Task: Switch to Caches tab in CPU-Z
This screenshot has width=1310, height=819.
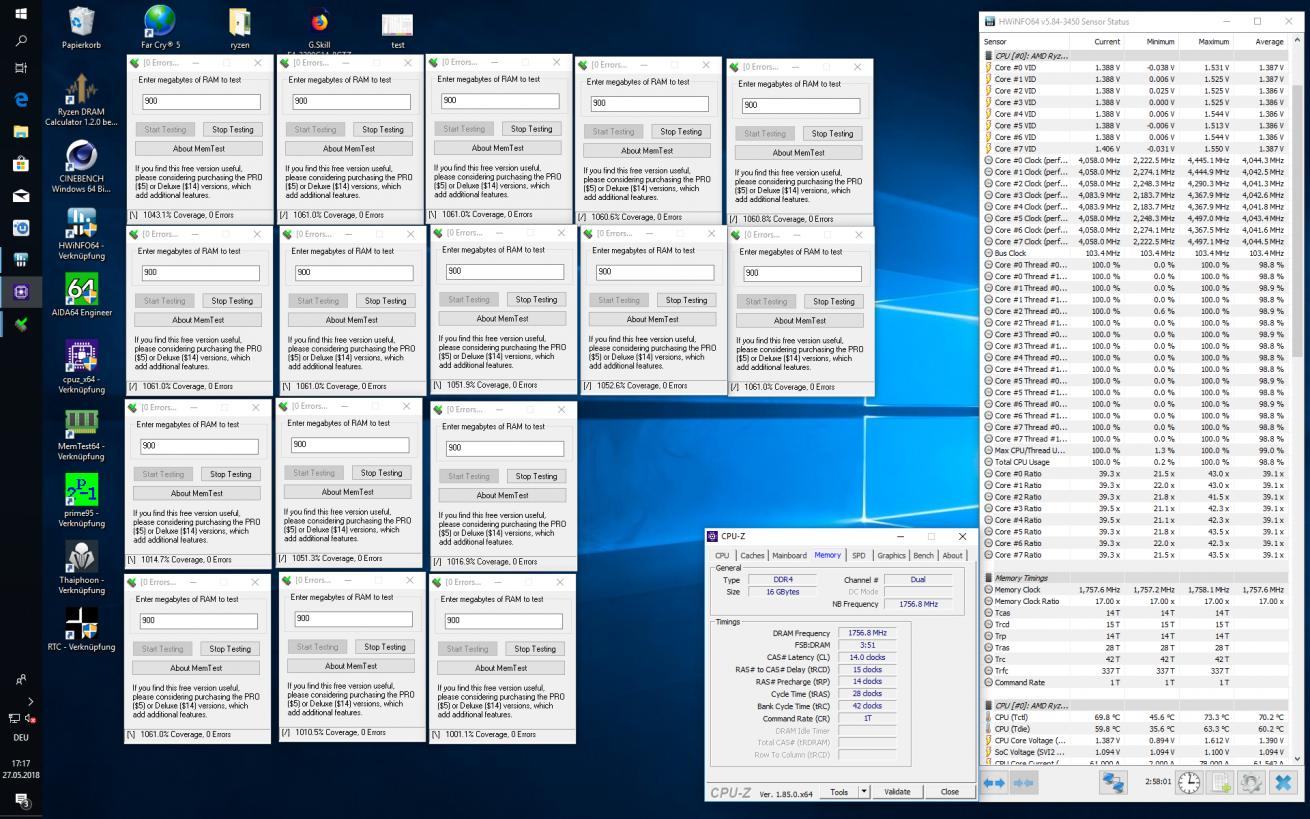Action: pyautogui.click(x=752, y=555)
